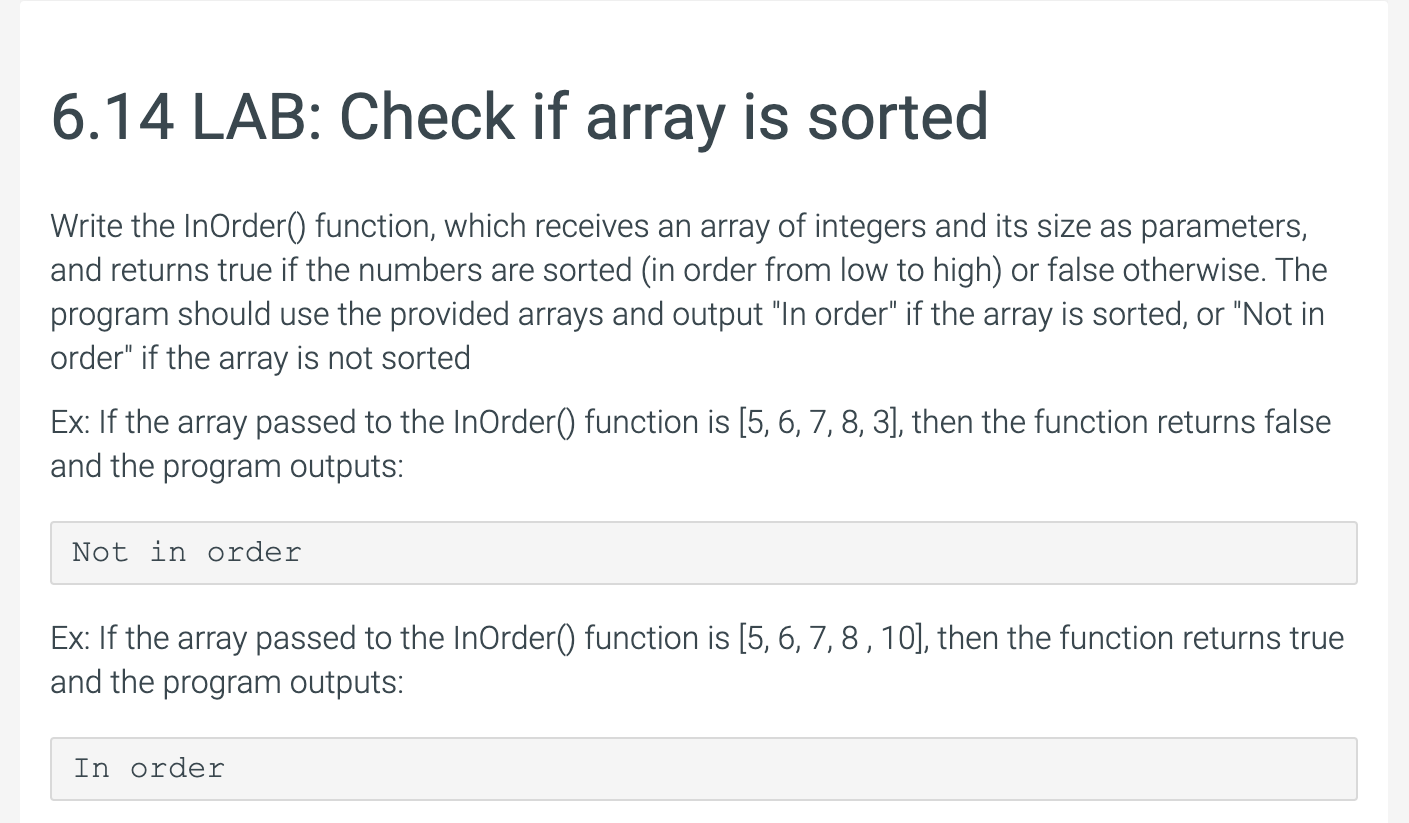Click the "Not in order" code output box
The image size is (1409, 823).
coord(704,552)
